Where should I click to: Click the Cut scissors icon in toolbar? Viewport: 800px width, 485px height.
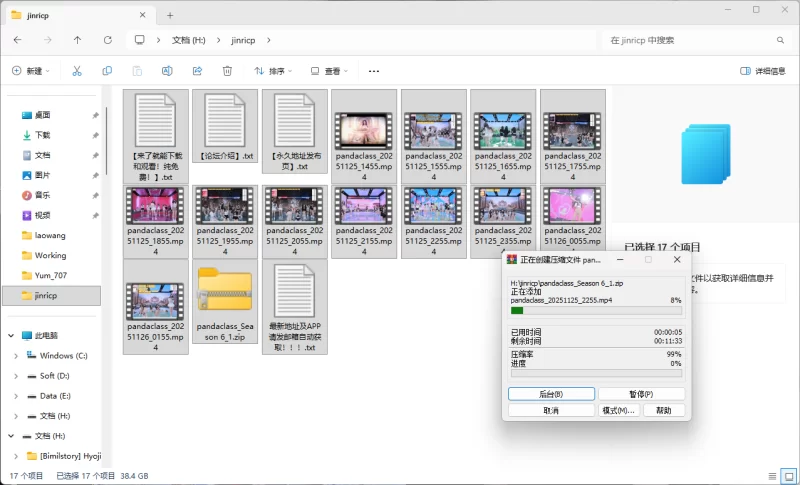76,71
